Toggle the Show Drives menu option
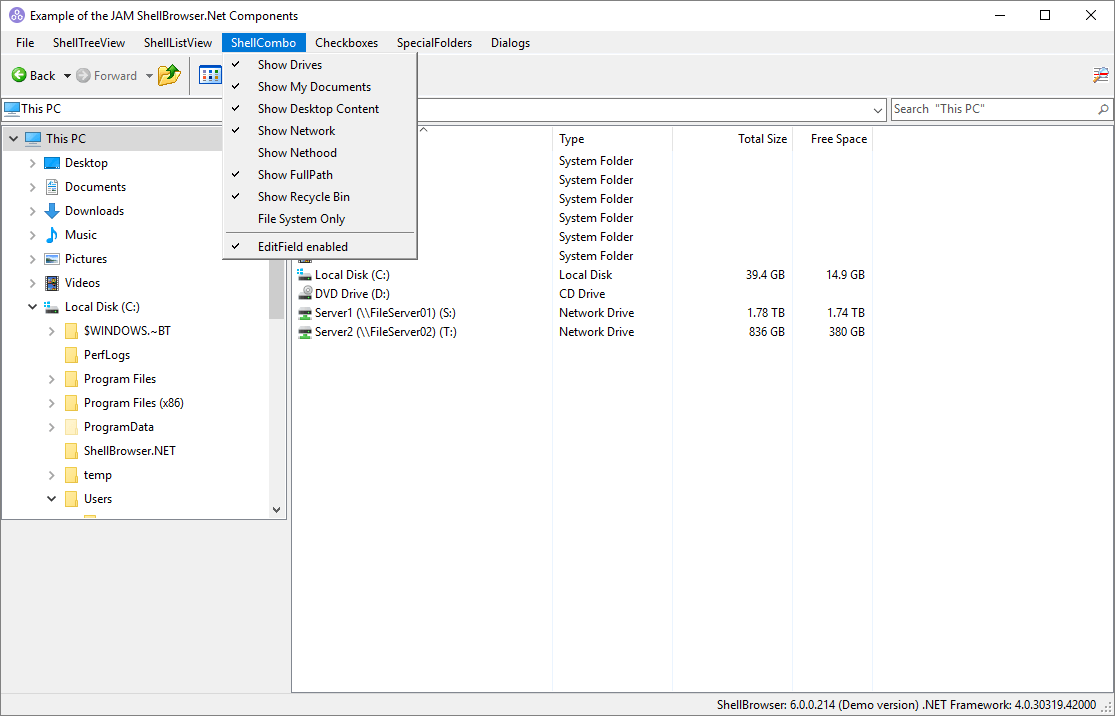 point(290,65)
